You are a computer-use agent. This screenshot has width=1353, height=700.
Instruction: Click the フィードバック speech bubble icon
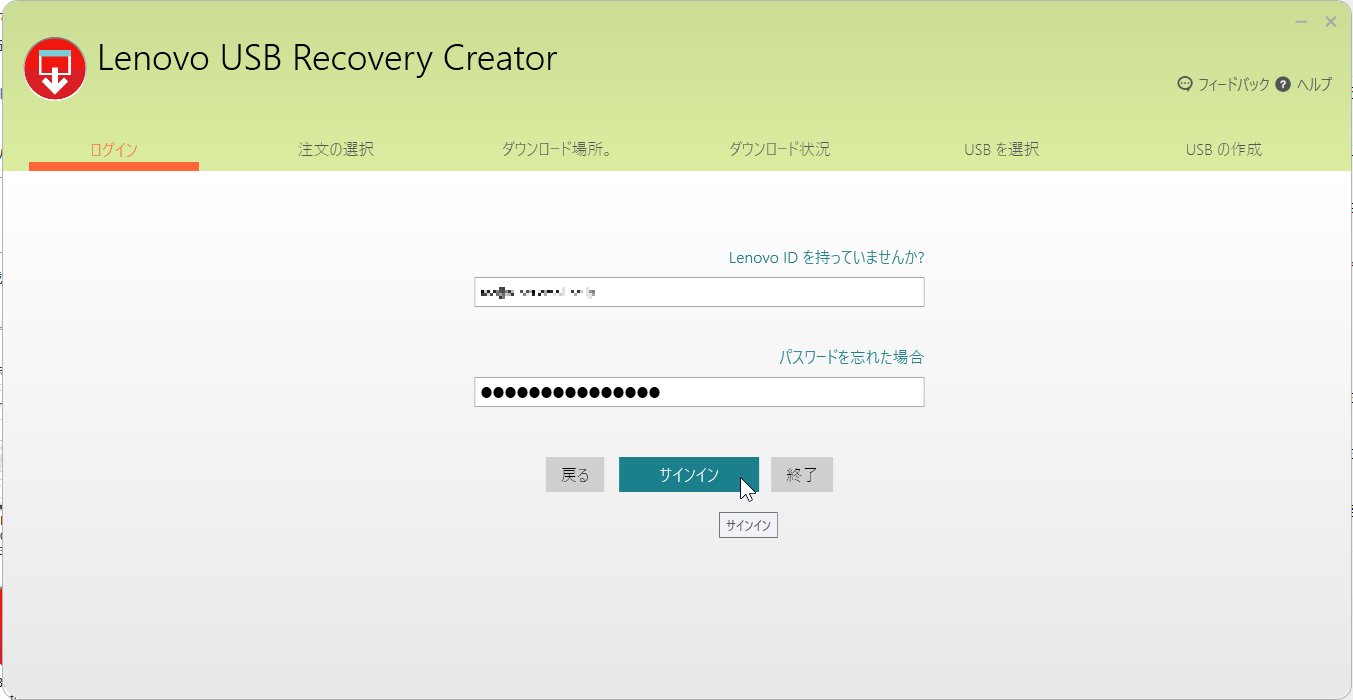pyautogui.click(x=1185, y=84)
